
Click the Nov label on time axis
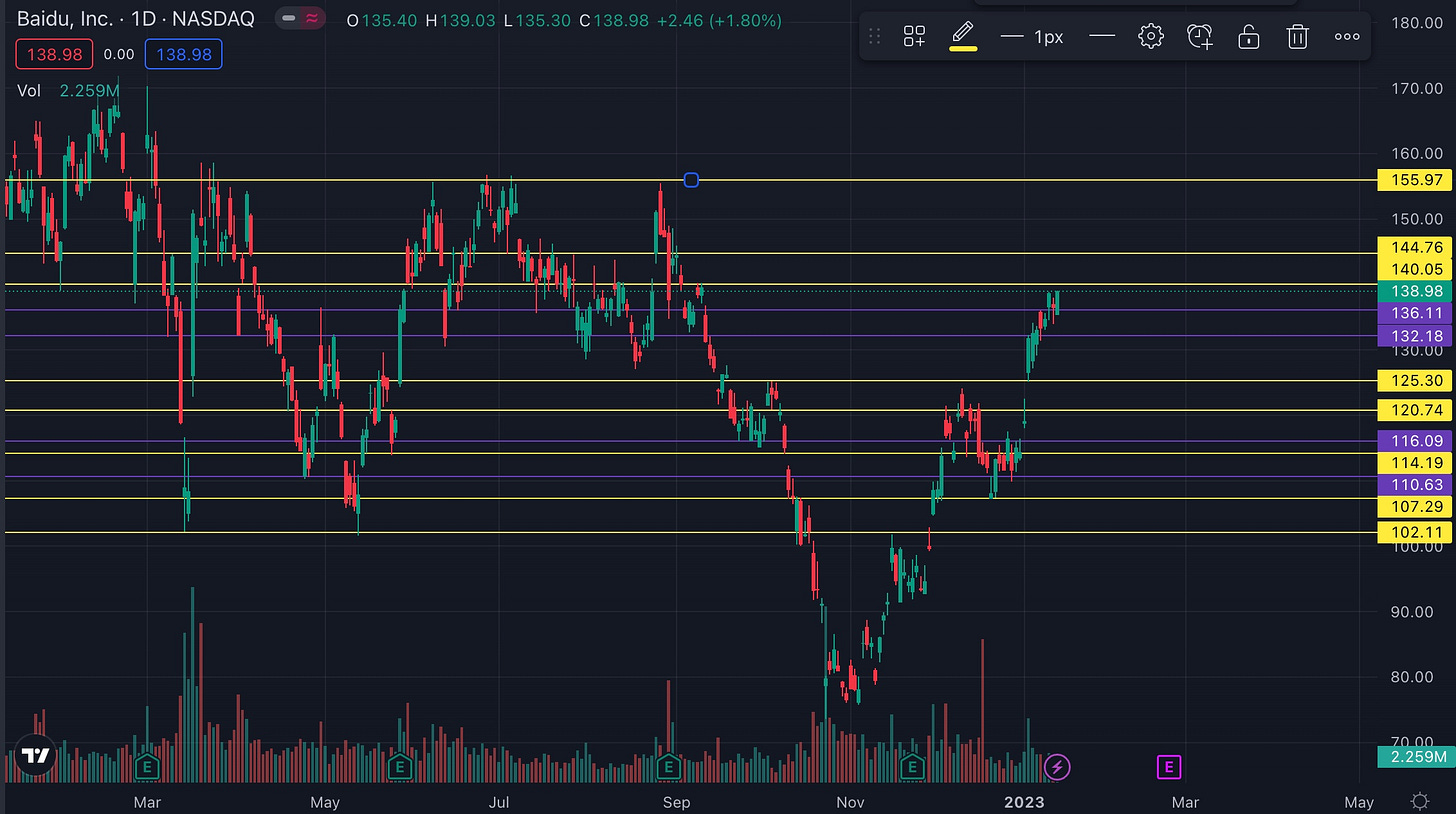[850, 802]
